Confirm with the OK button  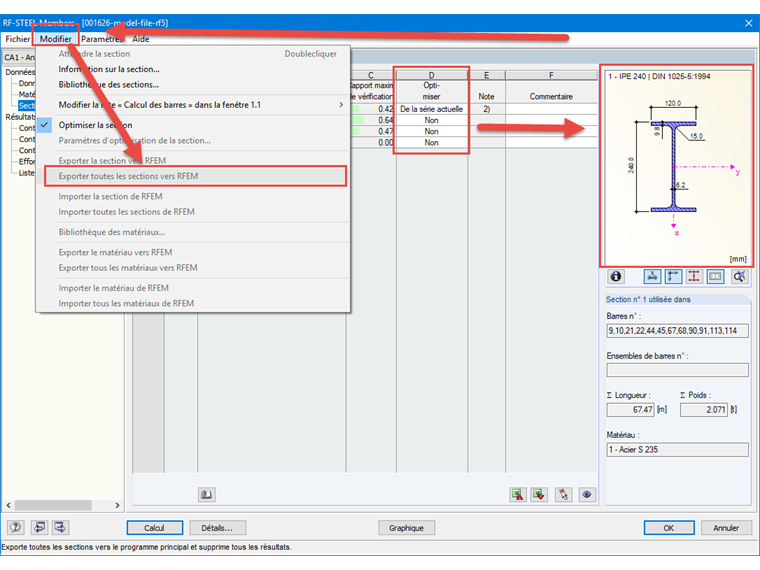coord(669,528)
